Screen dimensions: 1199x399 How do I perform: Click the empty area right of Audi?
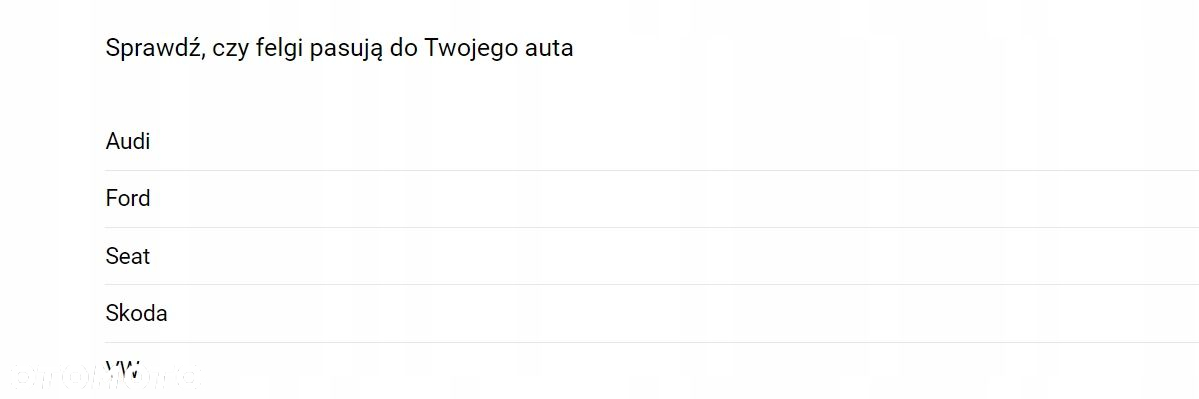tap(674, 141)
